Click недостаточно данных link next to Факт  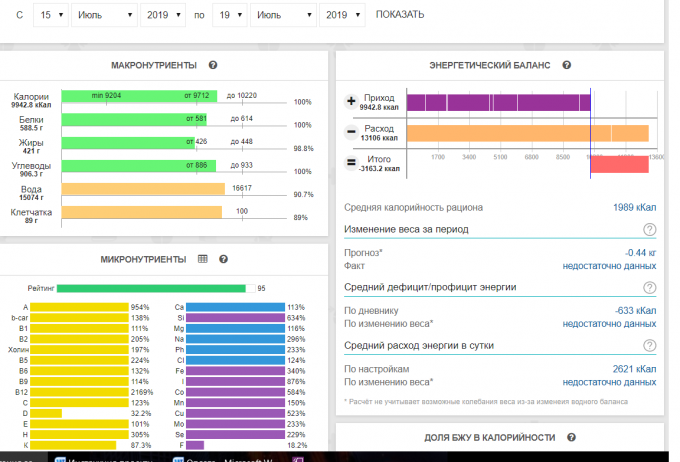[609, 266]
